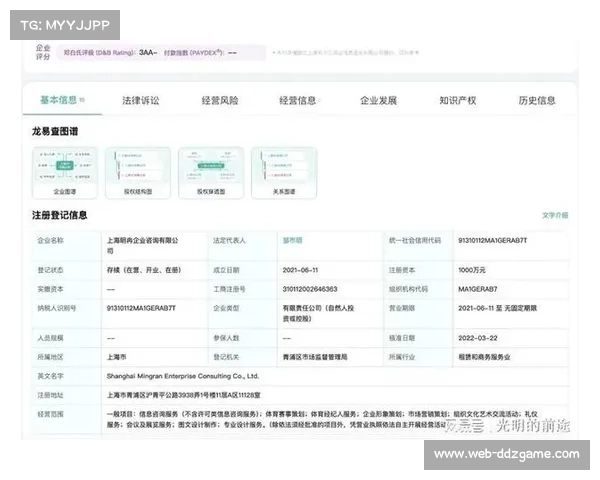Click registered capital 1000万元
The height and width of the screenshot is (480, 600).
[x=472, y=270]
